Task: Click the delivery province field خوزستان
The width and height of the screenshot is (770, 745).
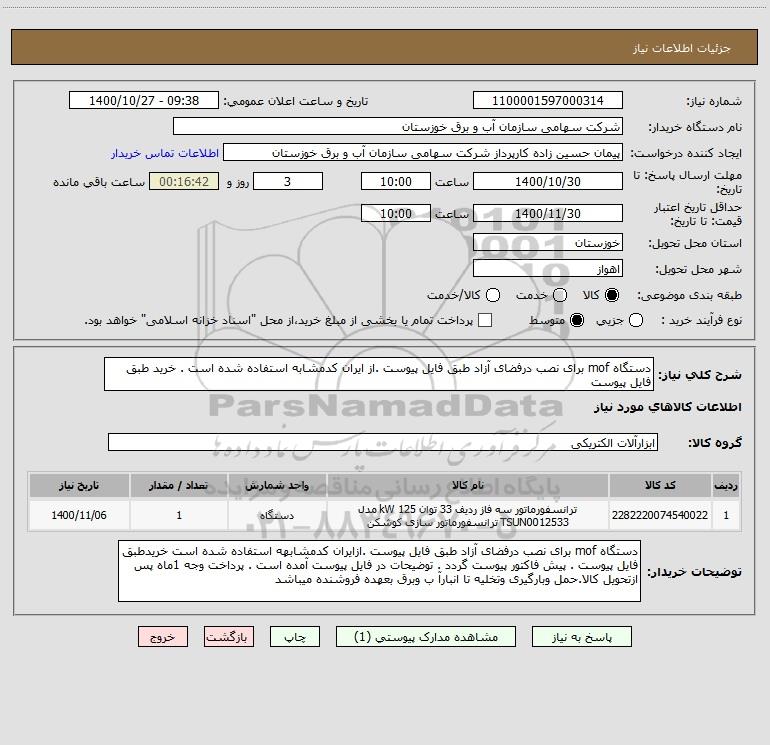Action: pos(548,243)
